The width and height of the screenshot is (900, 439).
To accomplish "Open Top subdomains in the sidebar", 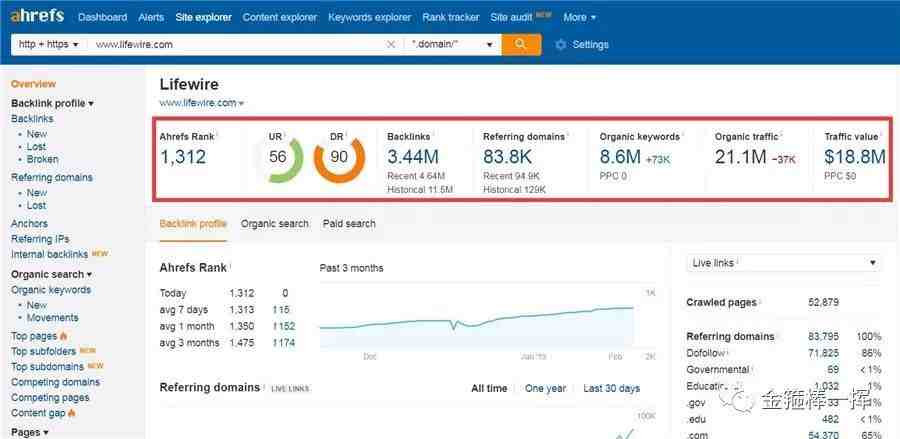I will pyautogui.click(x=48, y=366).
